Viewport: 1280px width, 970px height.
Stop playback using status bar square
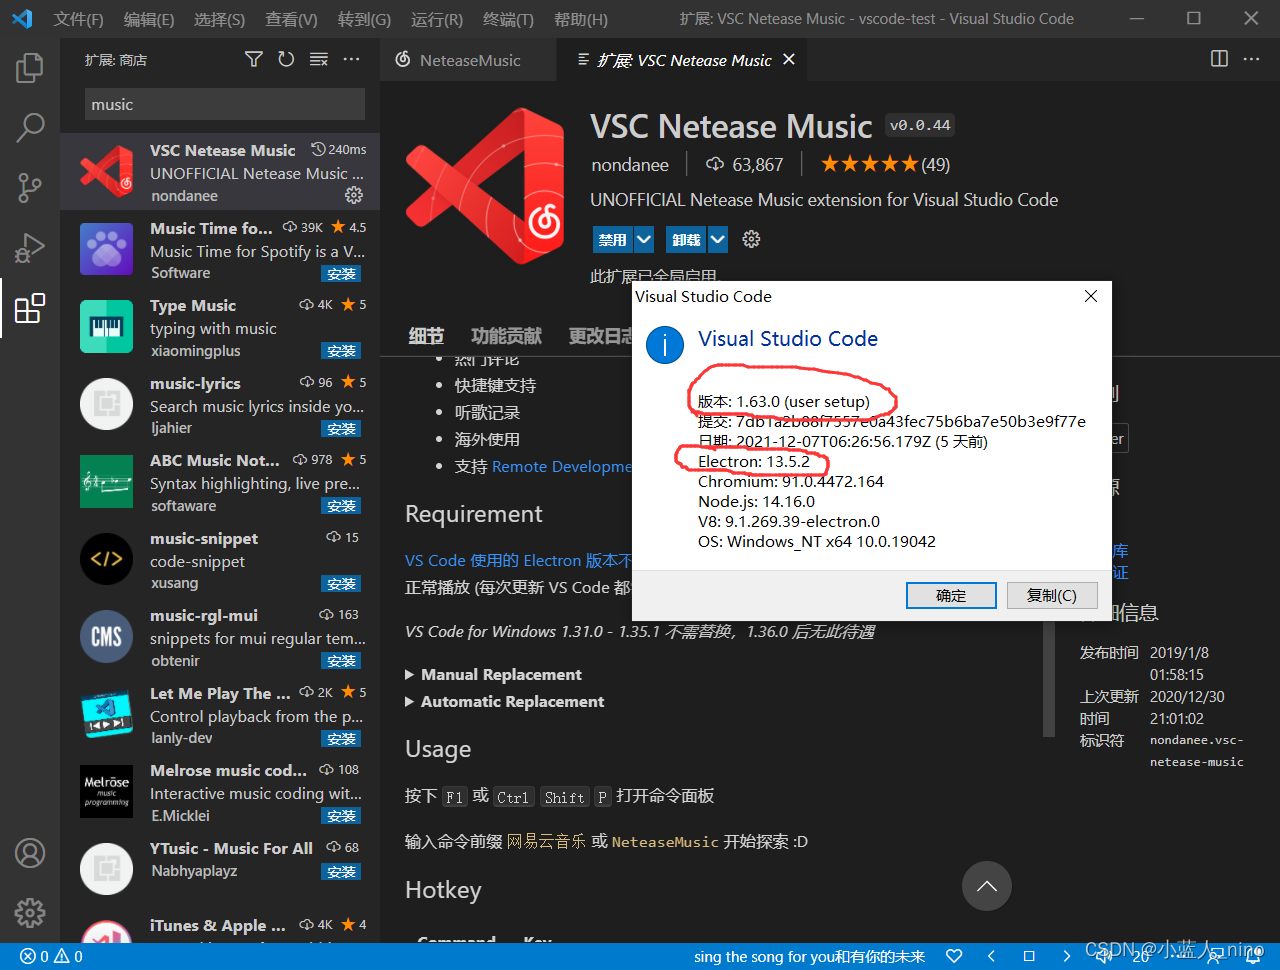(x=1028, y=956)
